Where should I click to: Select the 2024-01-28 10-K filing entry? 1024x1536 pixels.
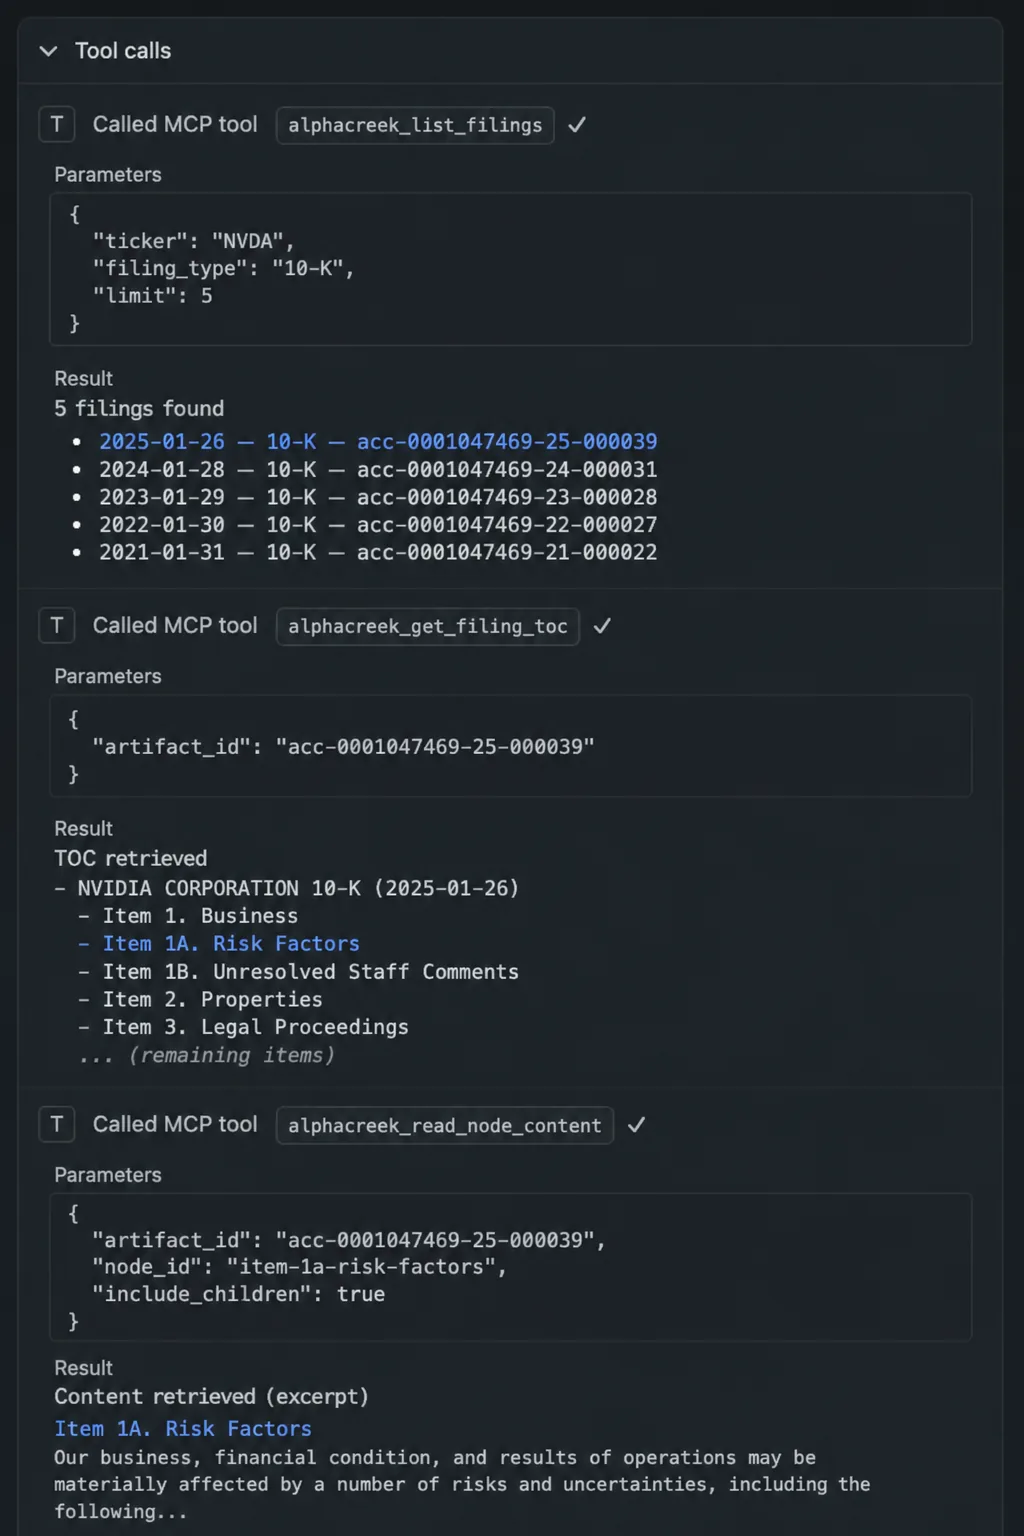[378, 470]
